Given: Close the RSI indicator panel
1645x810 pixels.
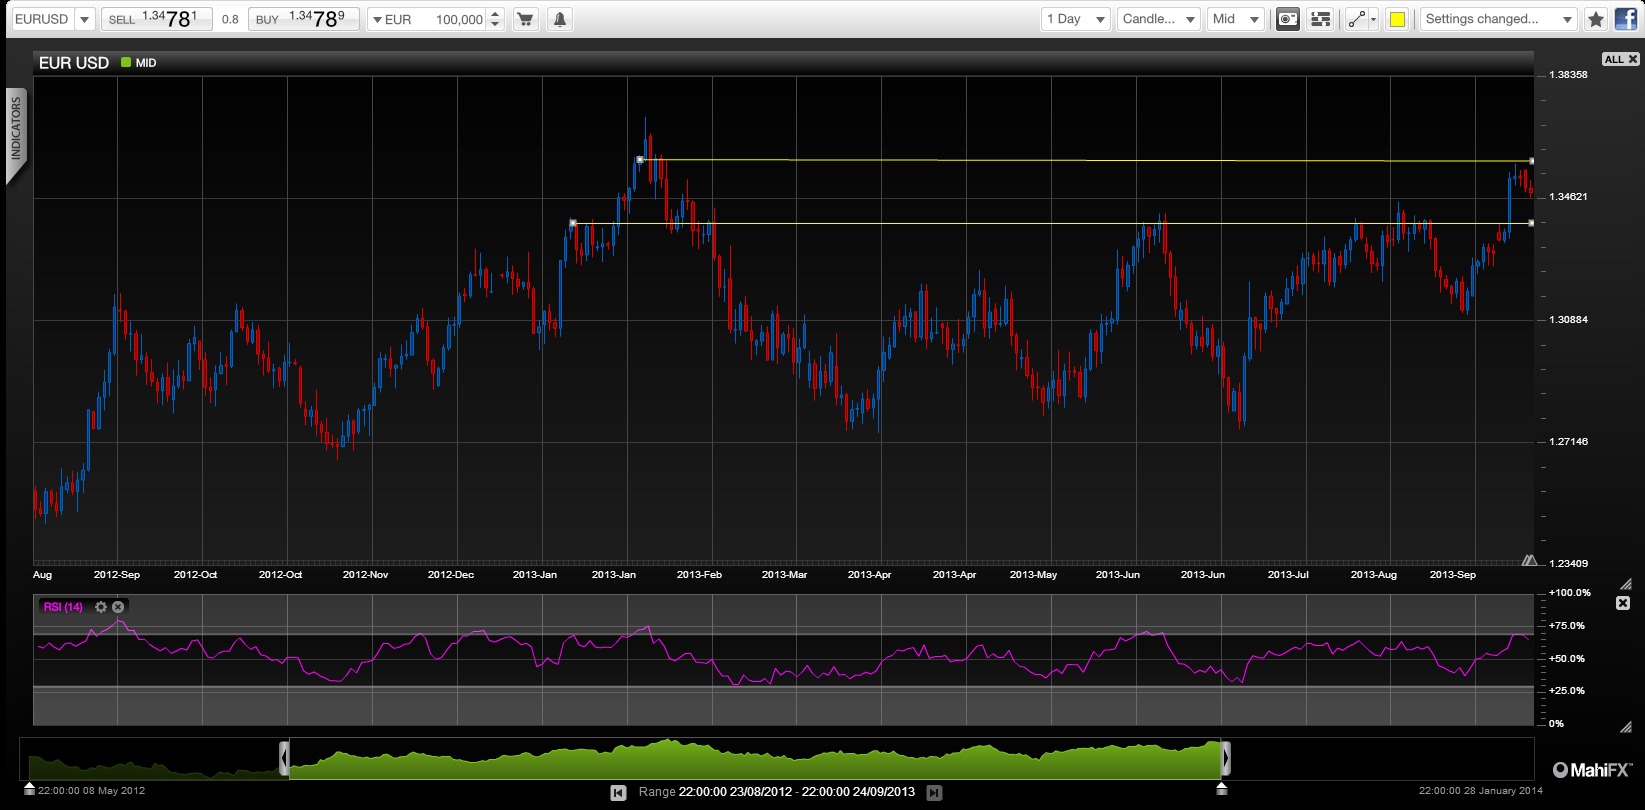Looking at the screenshot, I should pos(1623,603).
